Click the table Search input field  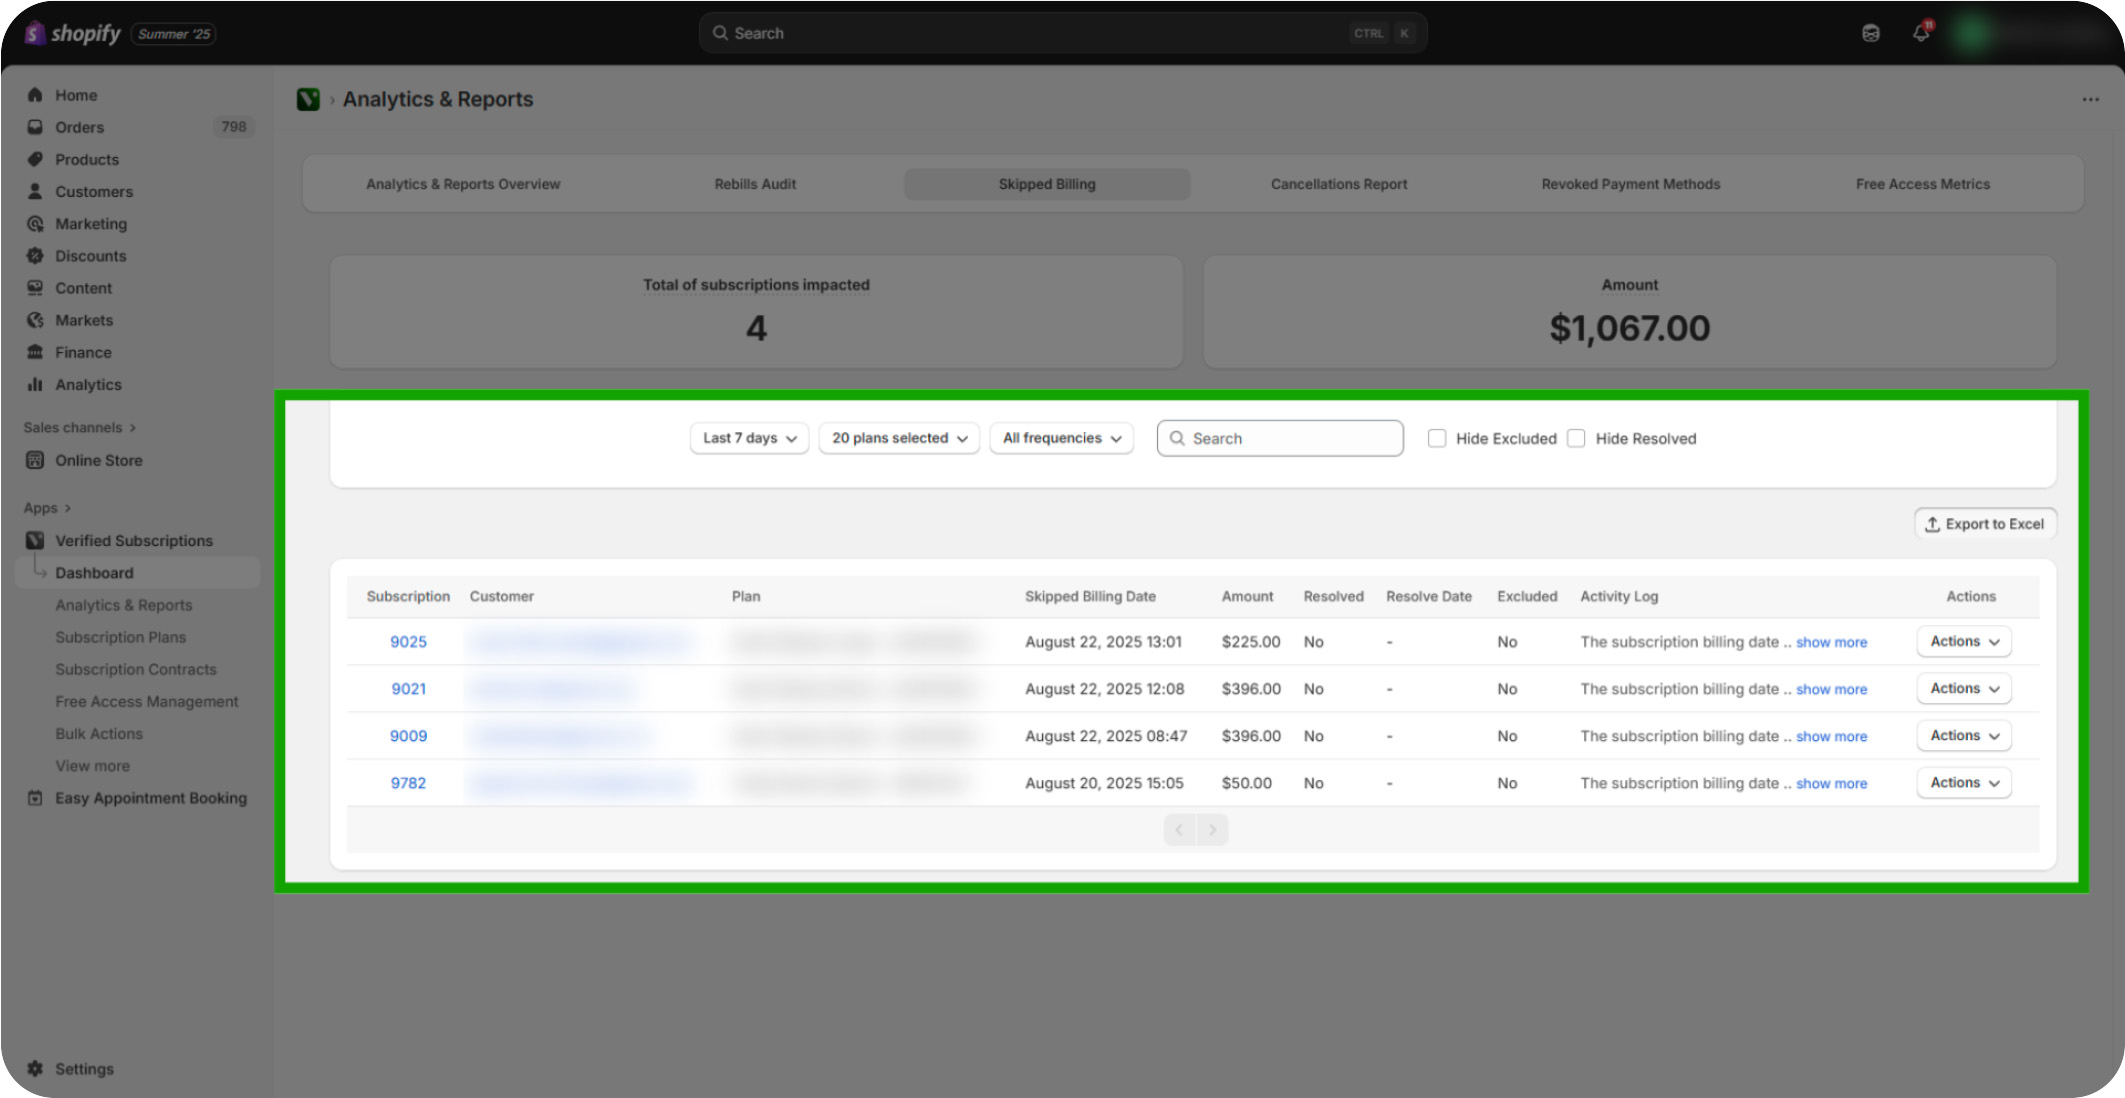pos(1280,438)
